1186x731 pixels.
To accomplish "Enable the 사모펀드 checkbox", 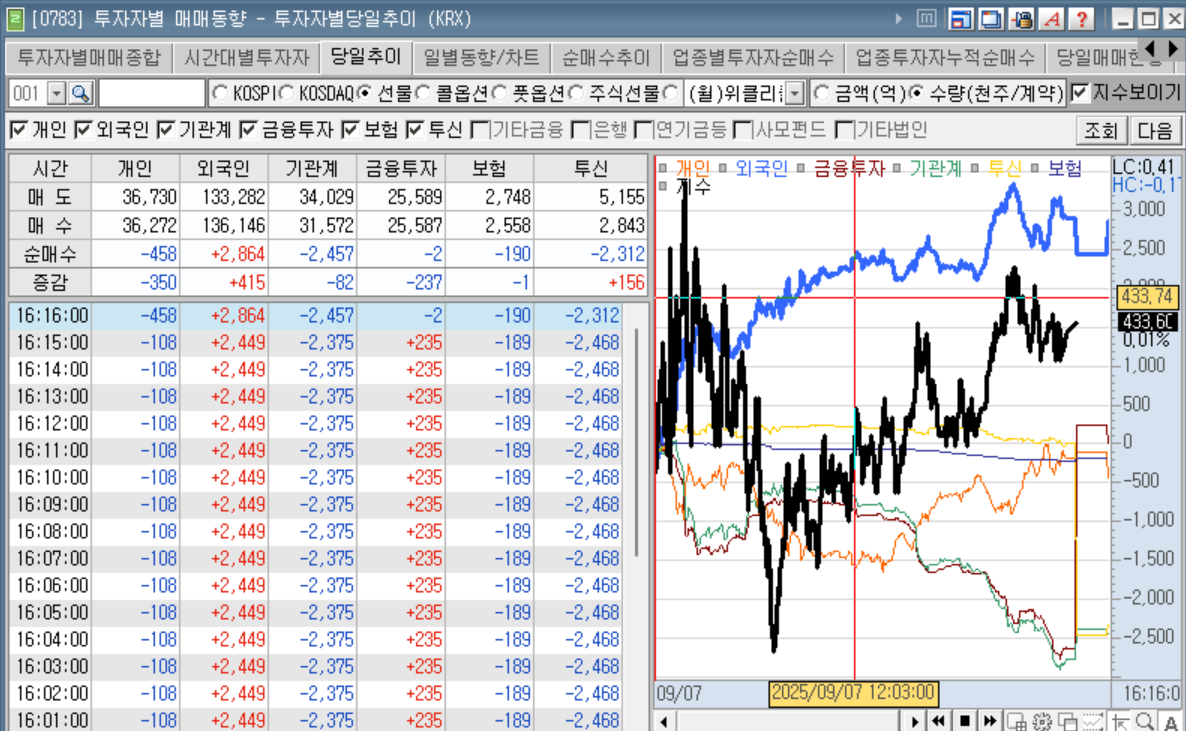I will [743, 129].
